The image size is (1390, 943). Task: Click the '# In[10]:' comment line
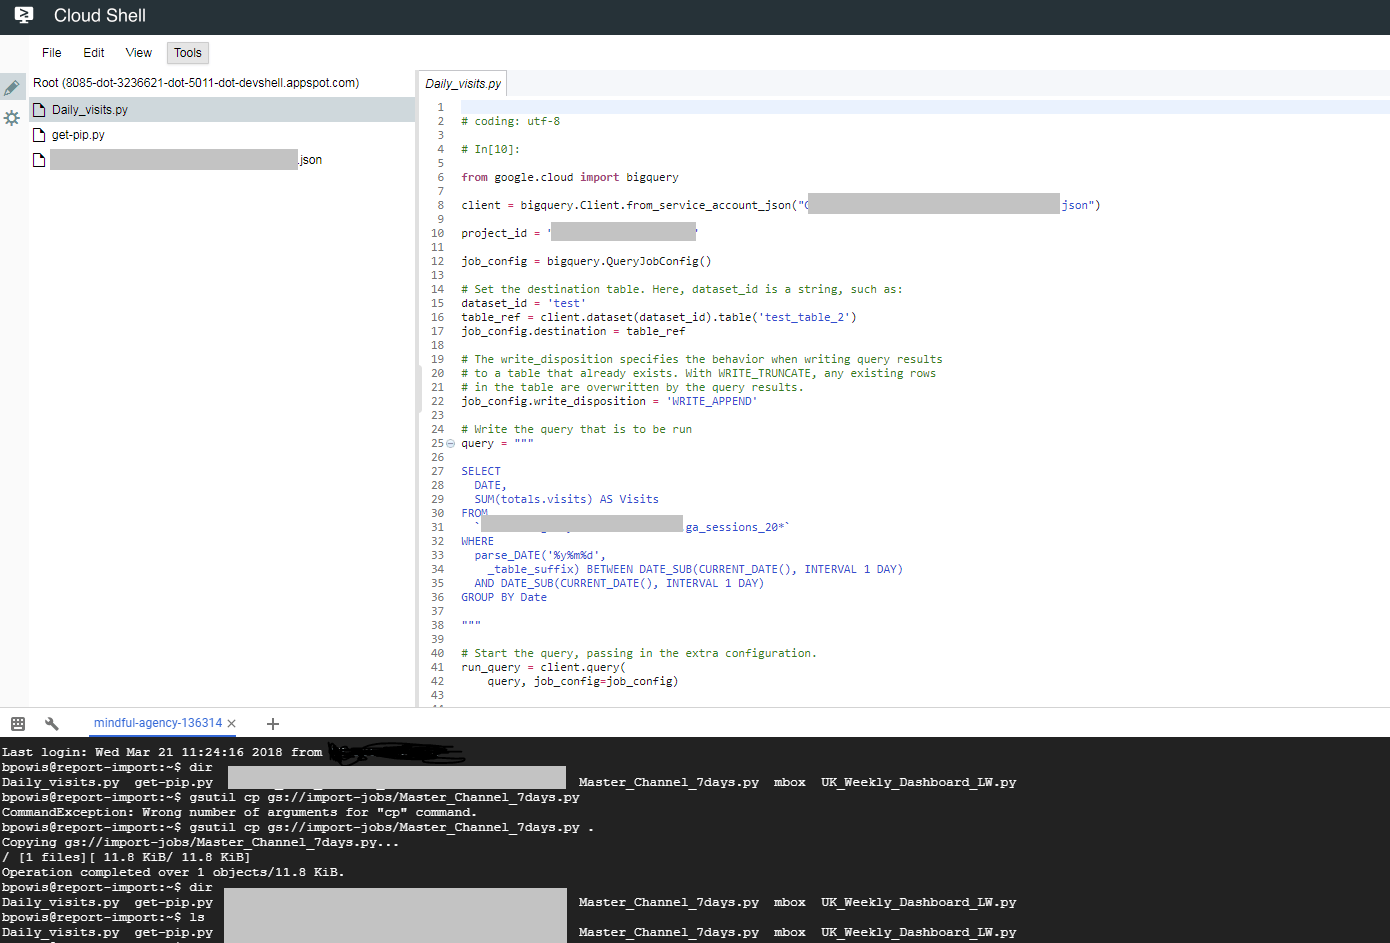pyautogui.click(x=491, y=149)
